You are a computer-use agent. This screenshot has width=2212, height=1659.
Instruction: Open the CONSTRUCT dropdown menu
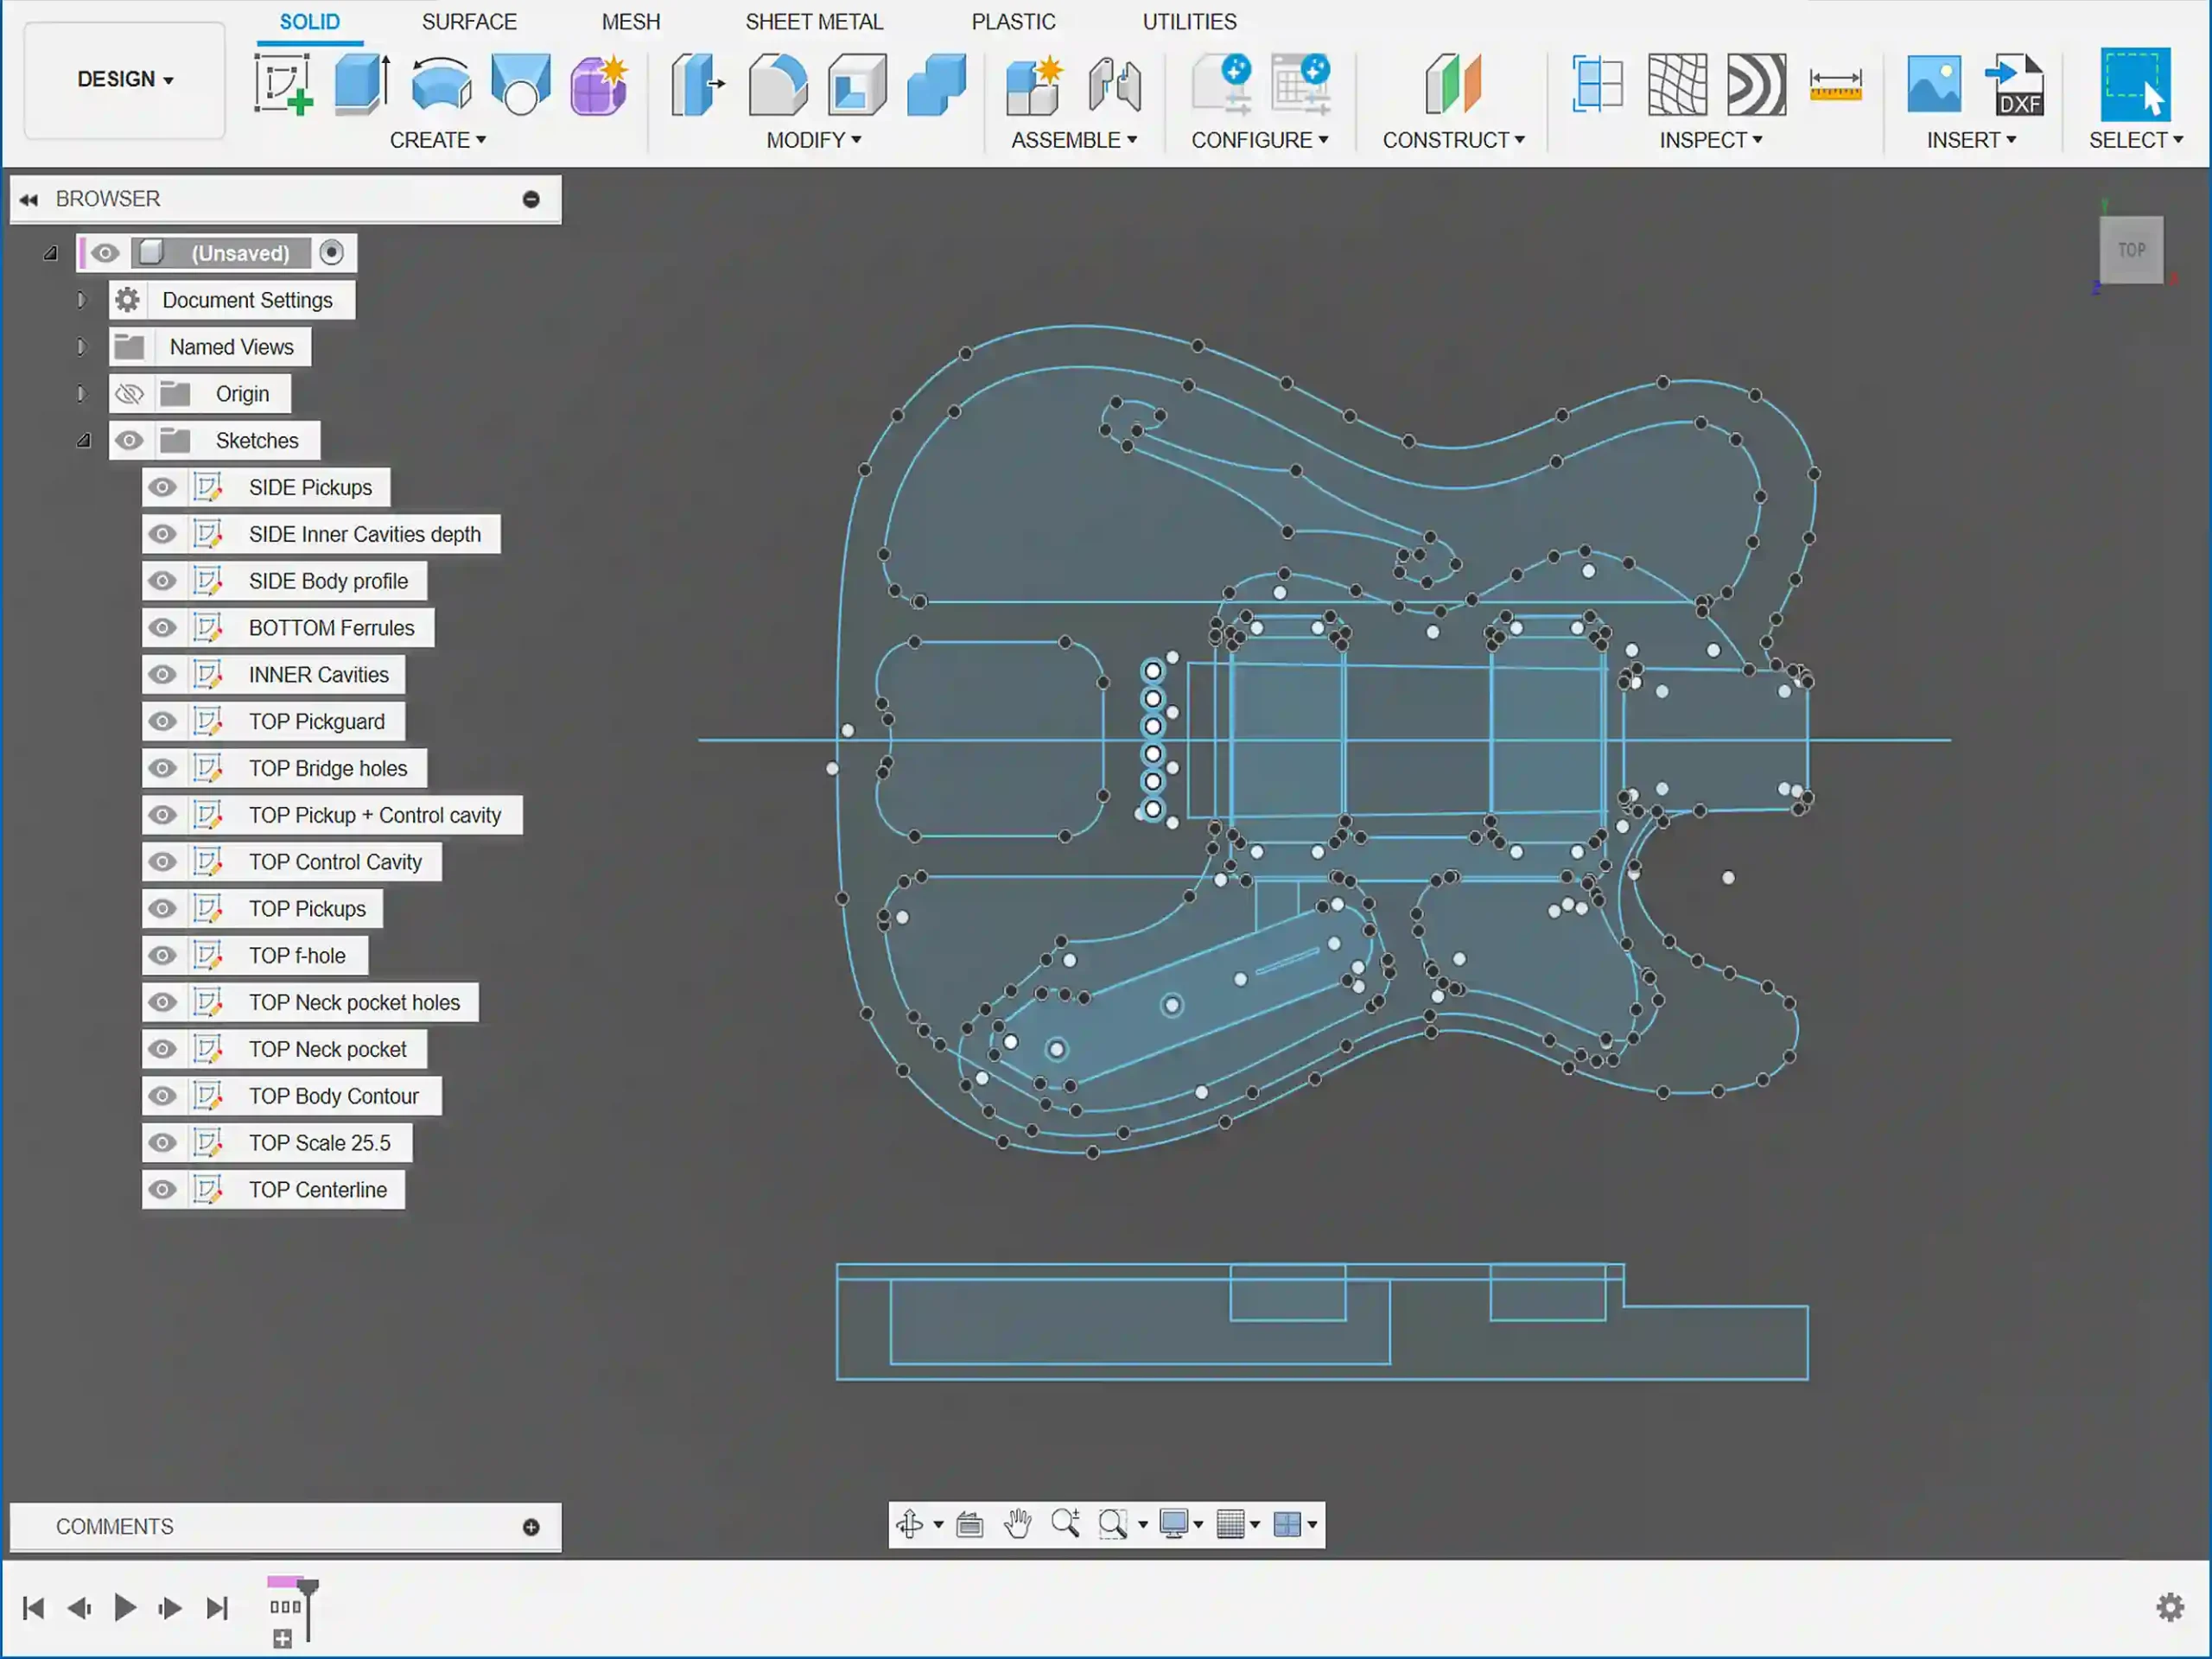click(1453, 140)
